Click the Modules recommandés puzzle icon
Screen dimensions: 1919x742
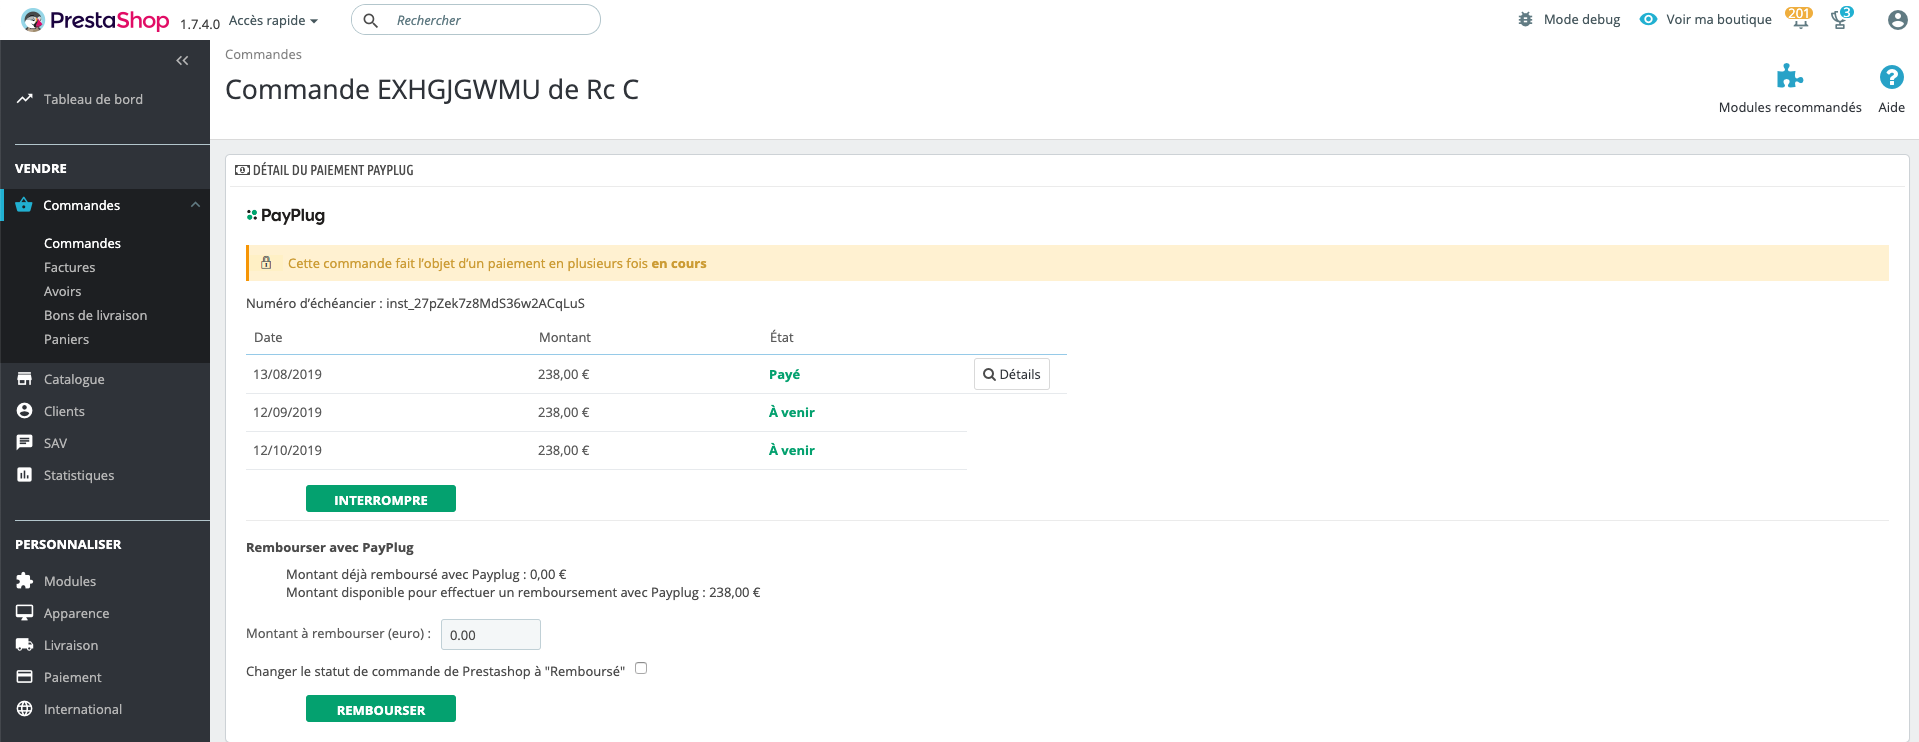(x=1789, y=78)
